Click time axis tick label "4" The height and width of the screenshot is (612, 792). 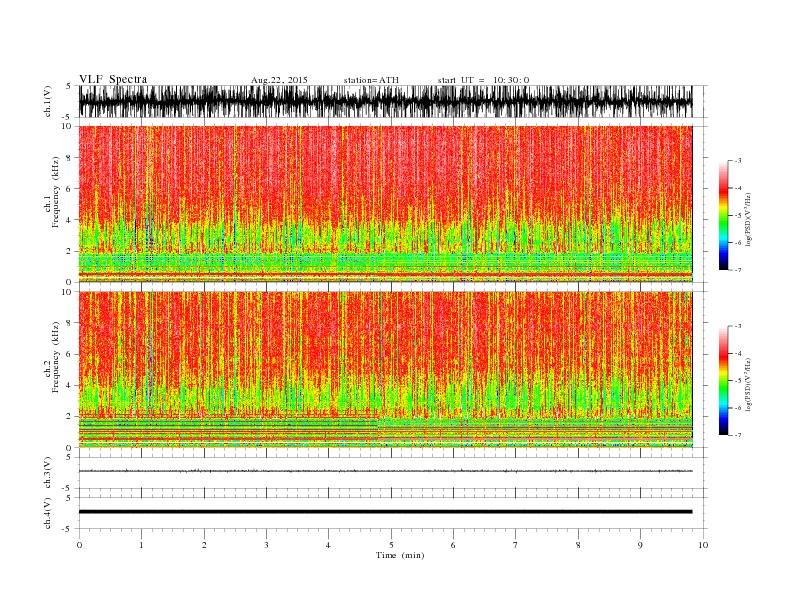(328, 545)
